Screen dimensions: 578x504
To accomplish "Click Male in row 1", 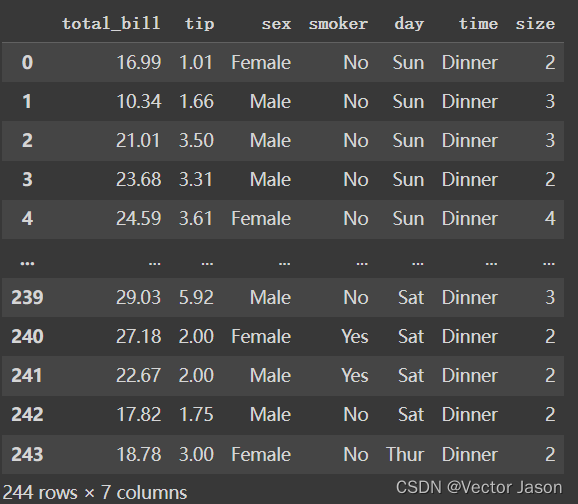I will click(x=270, y=101).
